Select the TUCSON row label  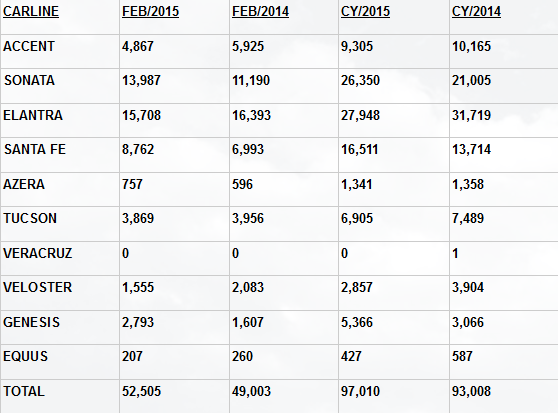(30, 218)
